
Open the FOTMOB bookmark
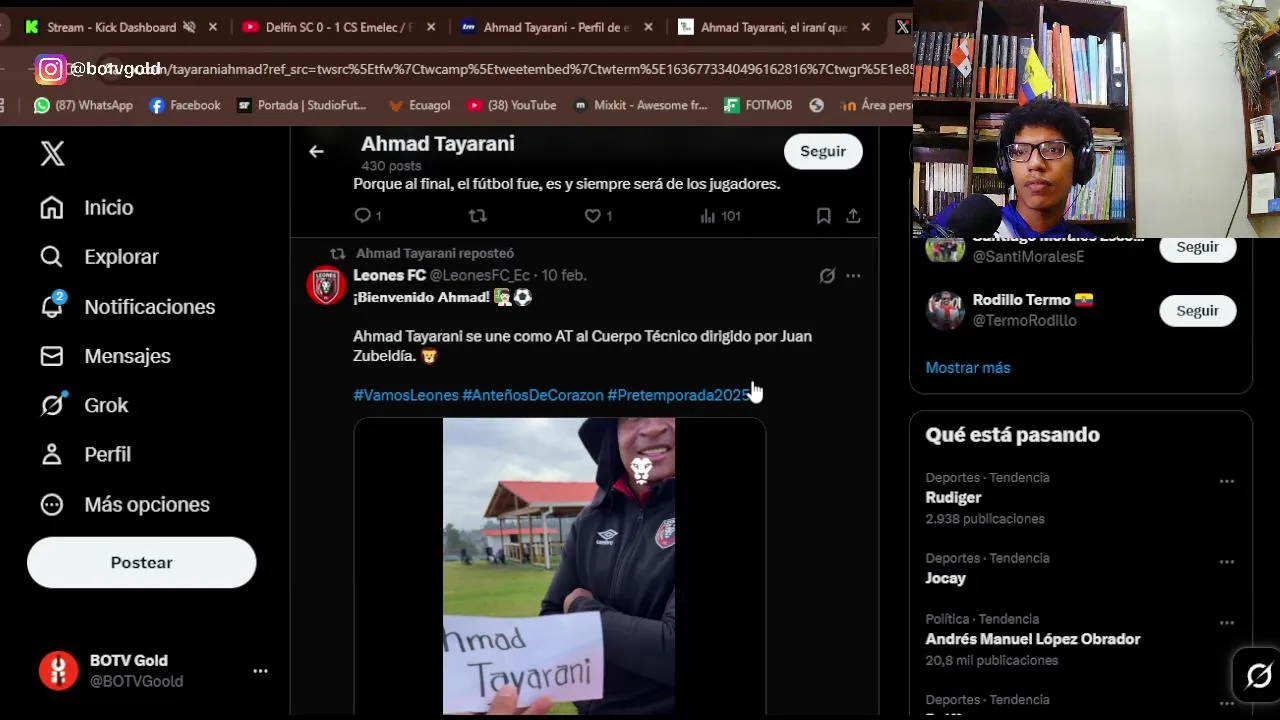coord(757,105)
